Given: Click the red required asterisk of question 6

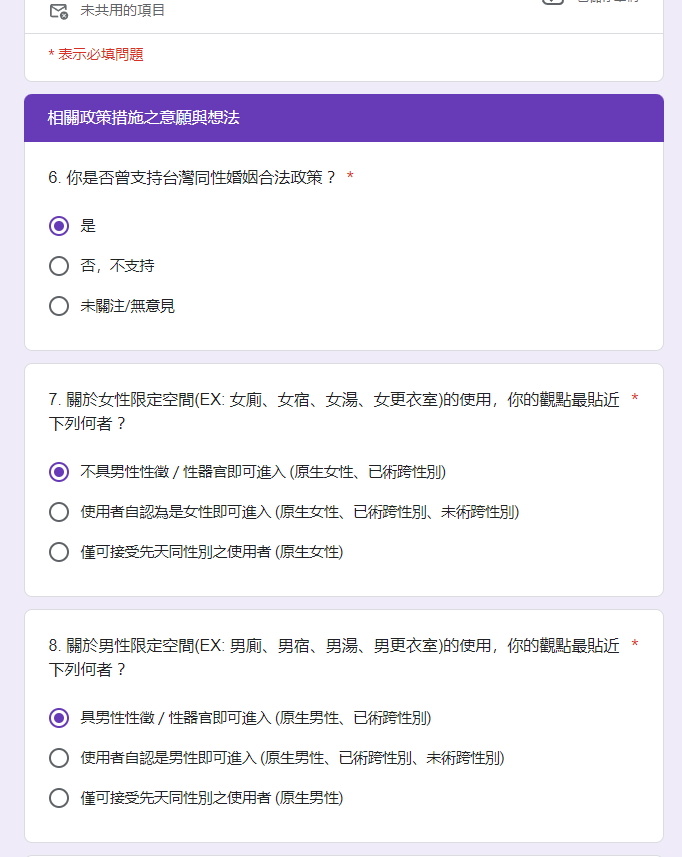Looking at the screenshot, I should pos(350,176).
